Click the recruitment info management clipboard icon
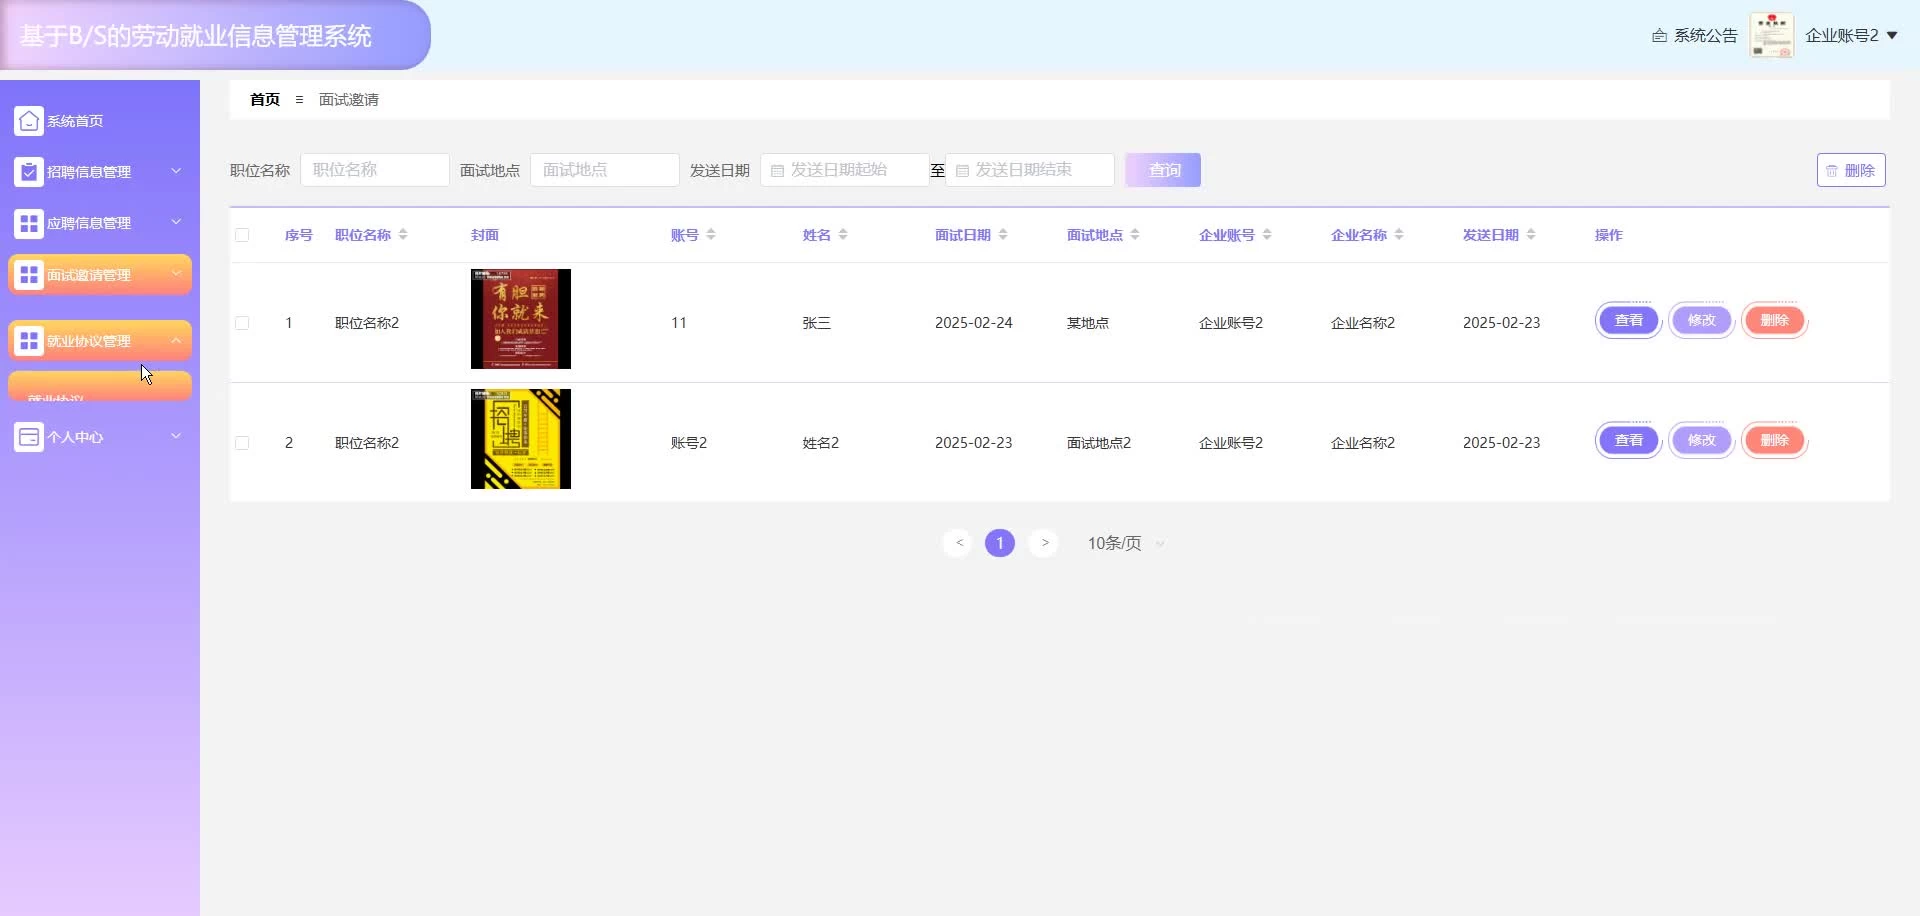This screenshot has width=1920, height=916. [29, 172]
